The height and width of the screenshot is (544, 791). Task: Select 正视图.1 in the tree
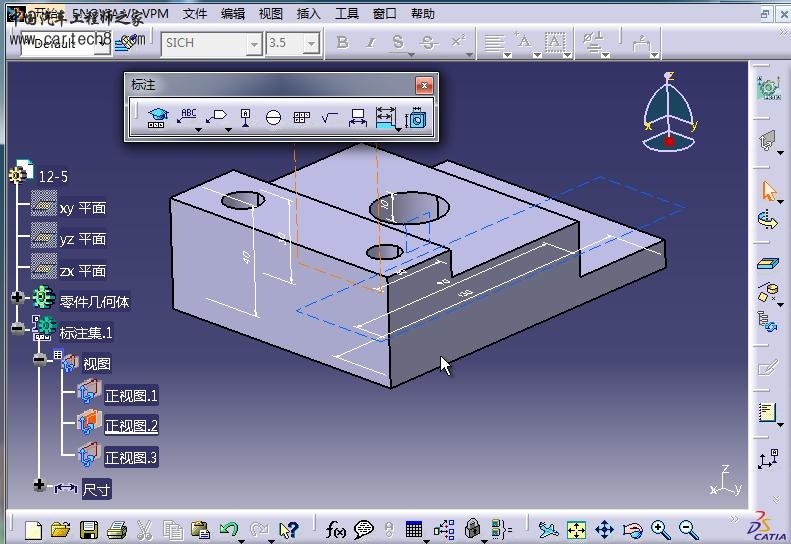(x=131, y=396)
